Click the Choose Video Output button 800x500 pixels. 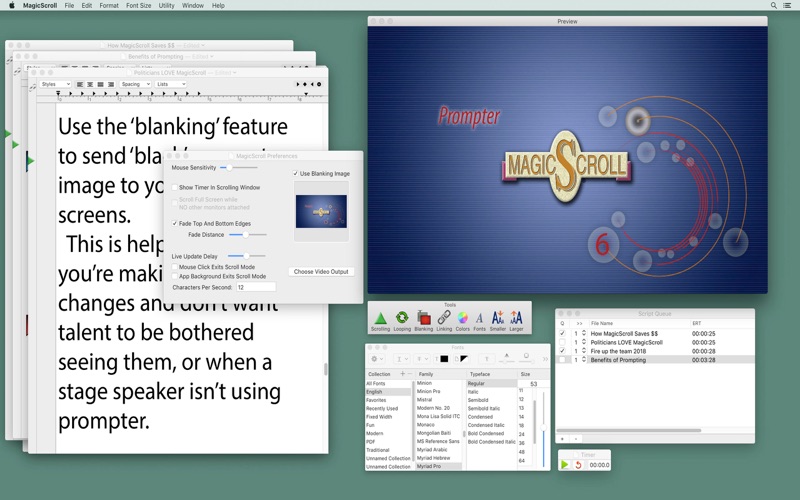[321, 272]
